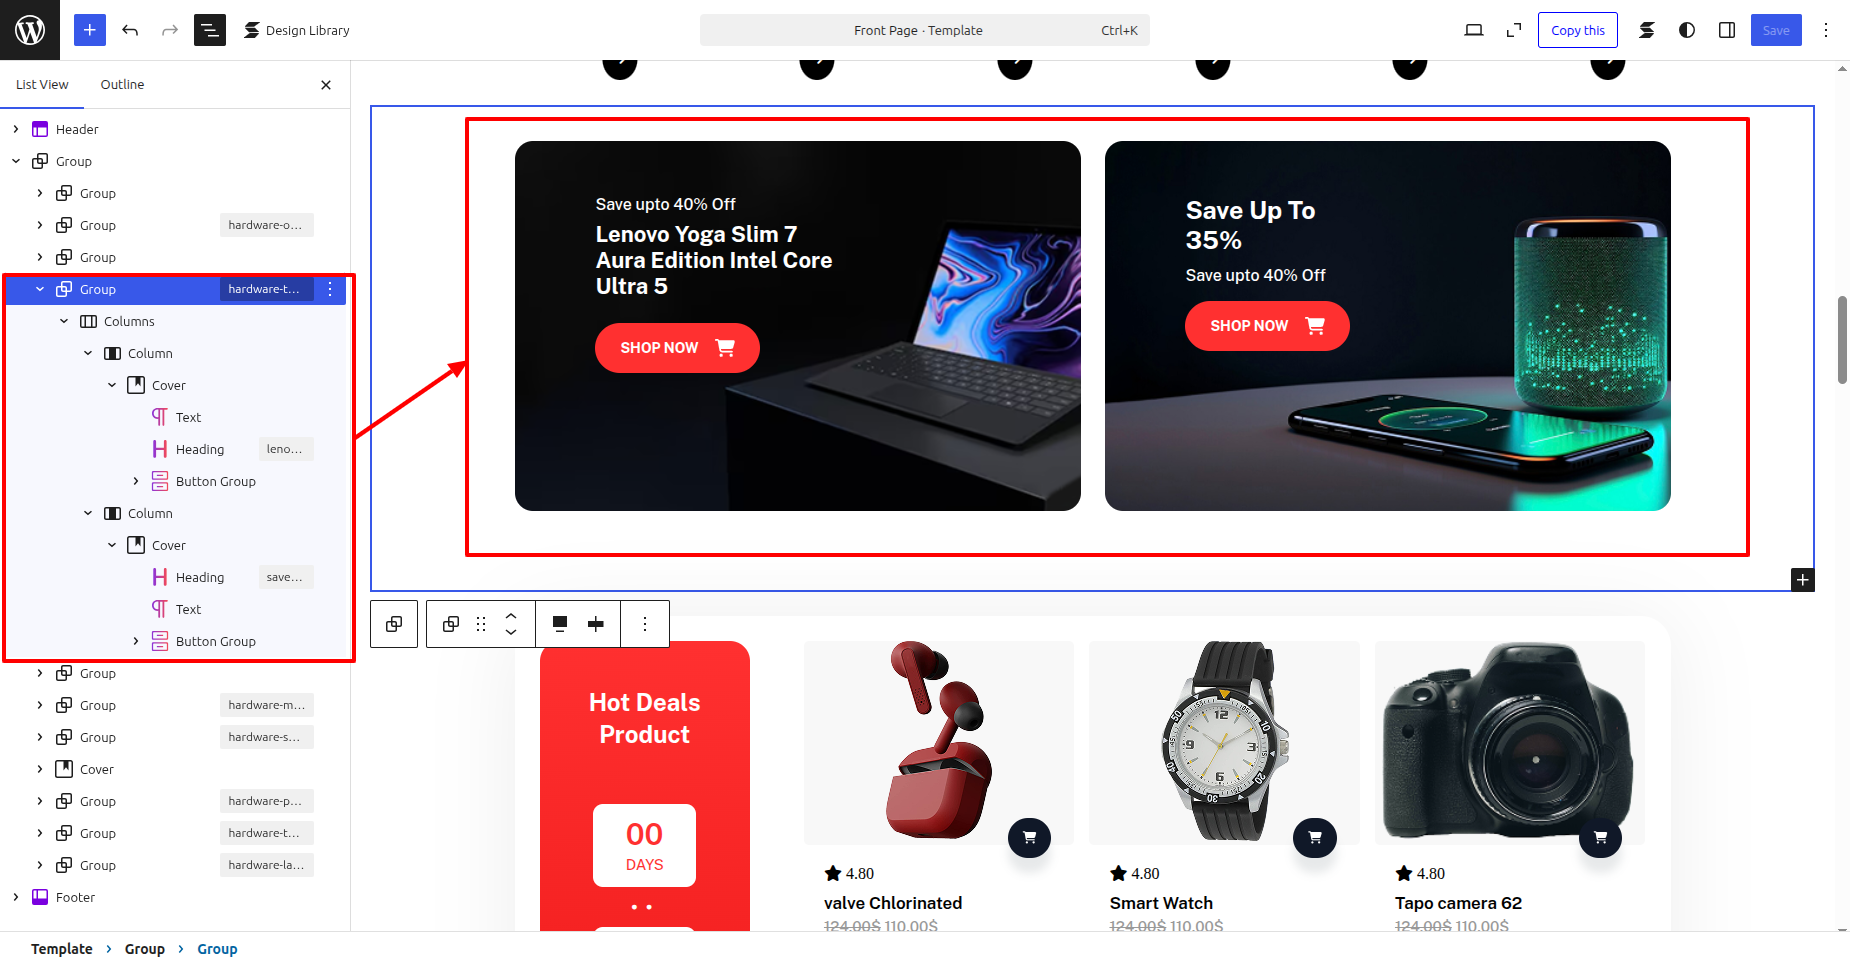This screenshot has height=966, width=1850.
Task: Select the Footer template part
Action: [x=75, y=897]
